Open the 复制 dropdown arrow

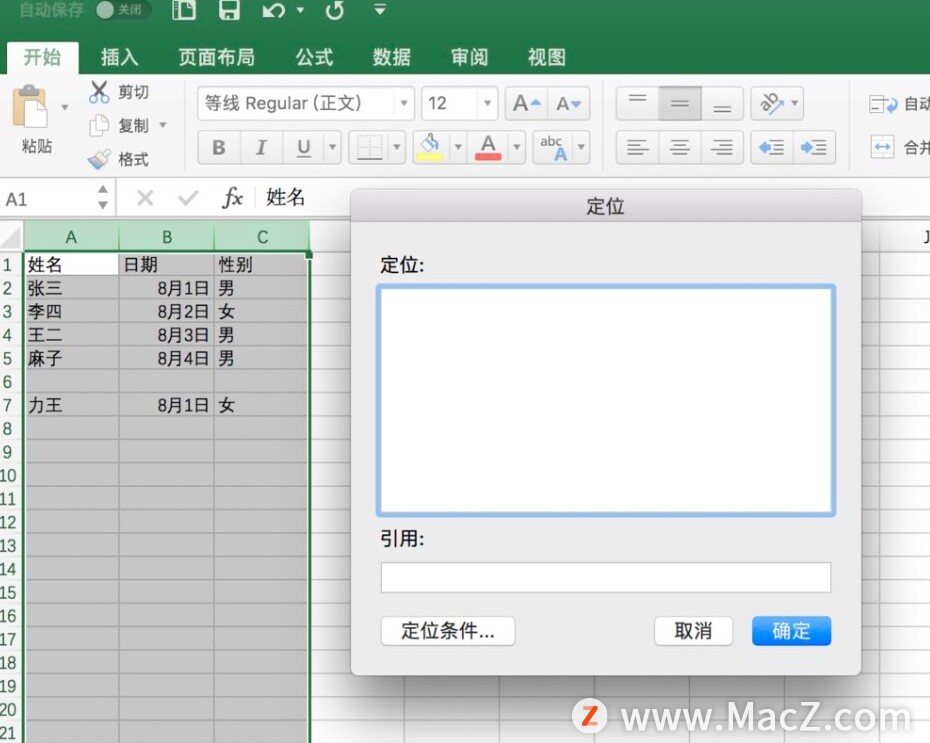(163, 125)
